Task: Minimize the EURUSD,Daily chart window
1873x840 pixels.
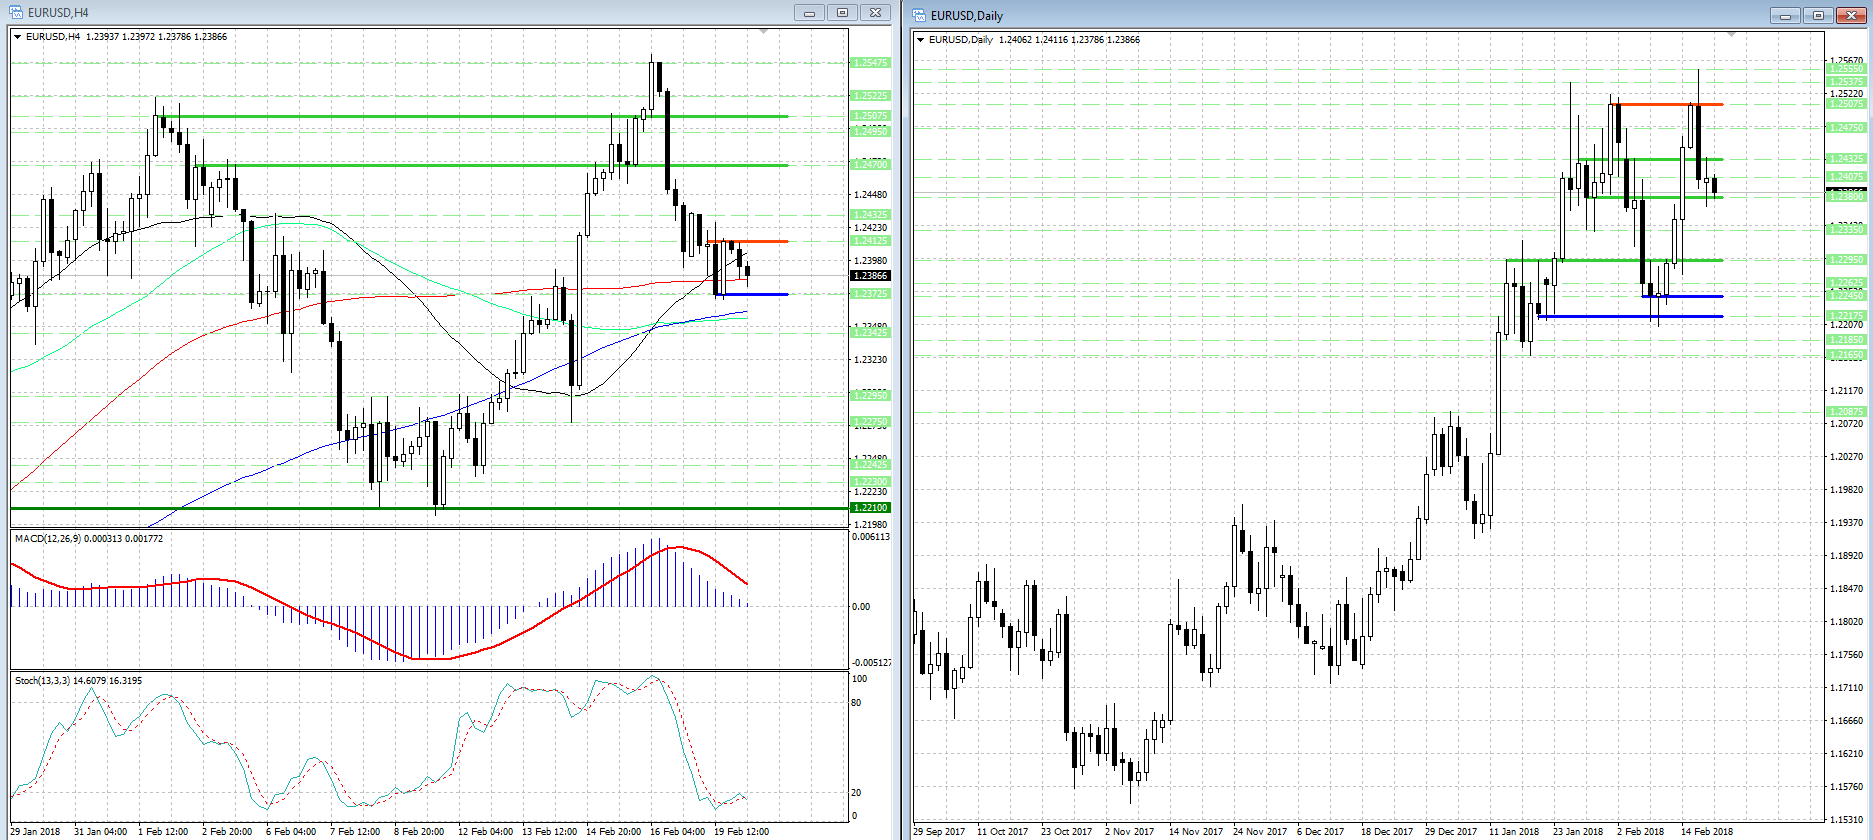Action: [1784, 15]
